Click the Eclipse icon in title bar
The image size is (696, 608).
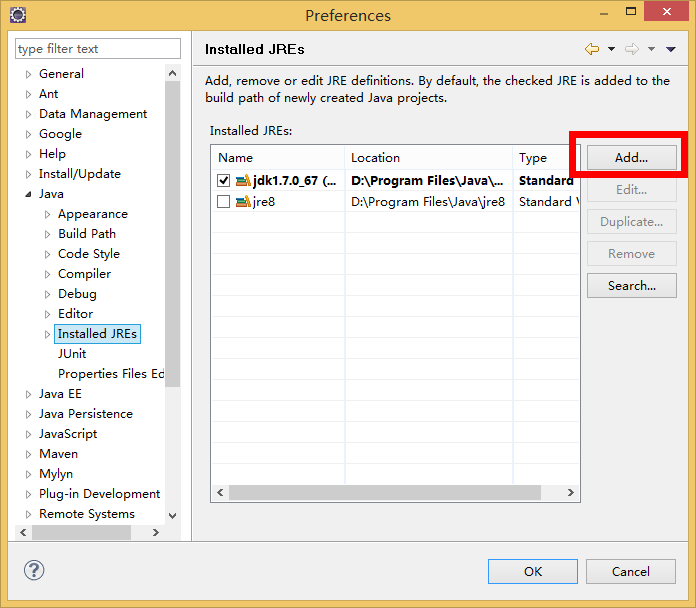pyautogui.click(x=18, y=15)
